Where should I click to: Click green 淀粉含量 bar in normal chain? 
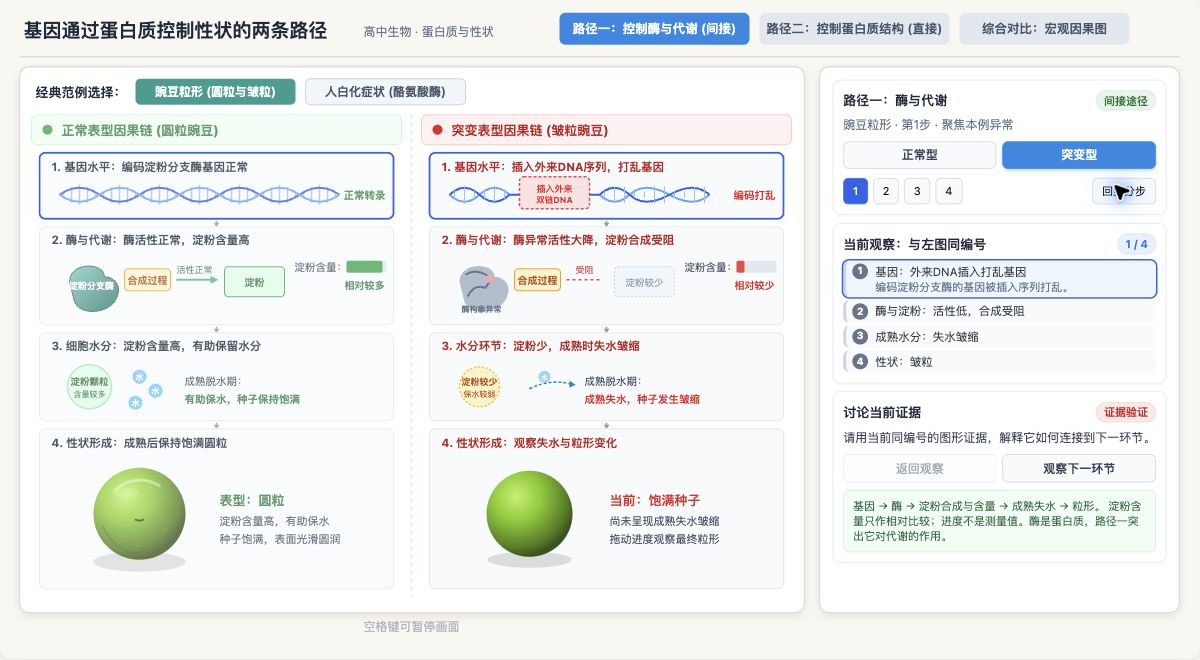click(x=365, y=267)
